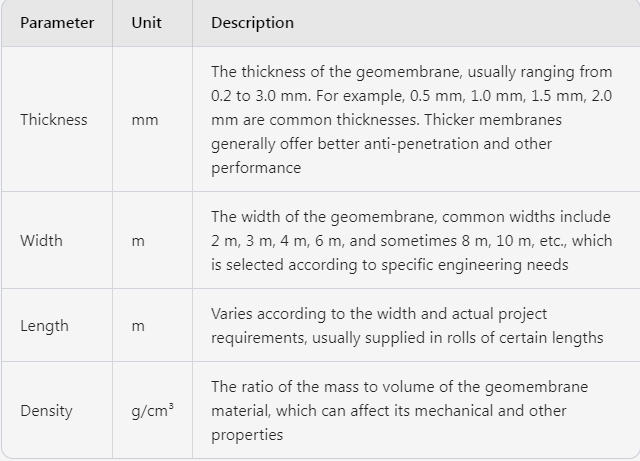Click the Parameter column header
Screen dimensions: 640x461
[x=57, y=22]
